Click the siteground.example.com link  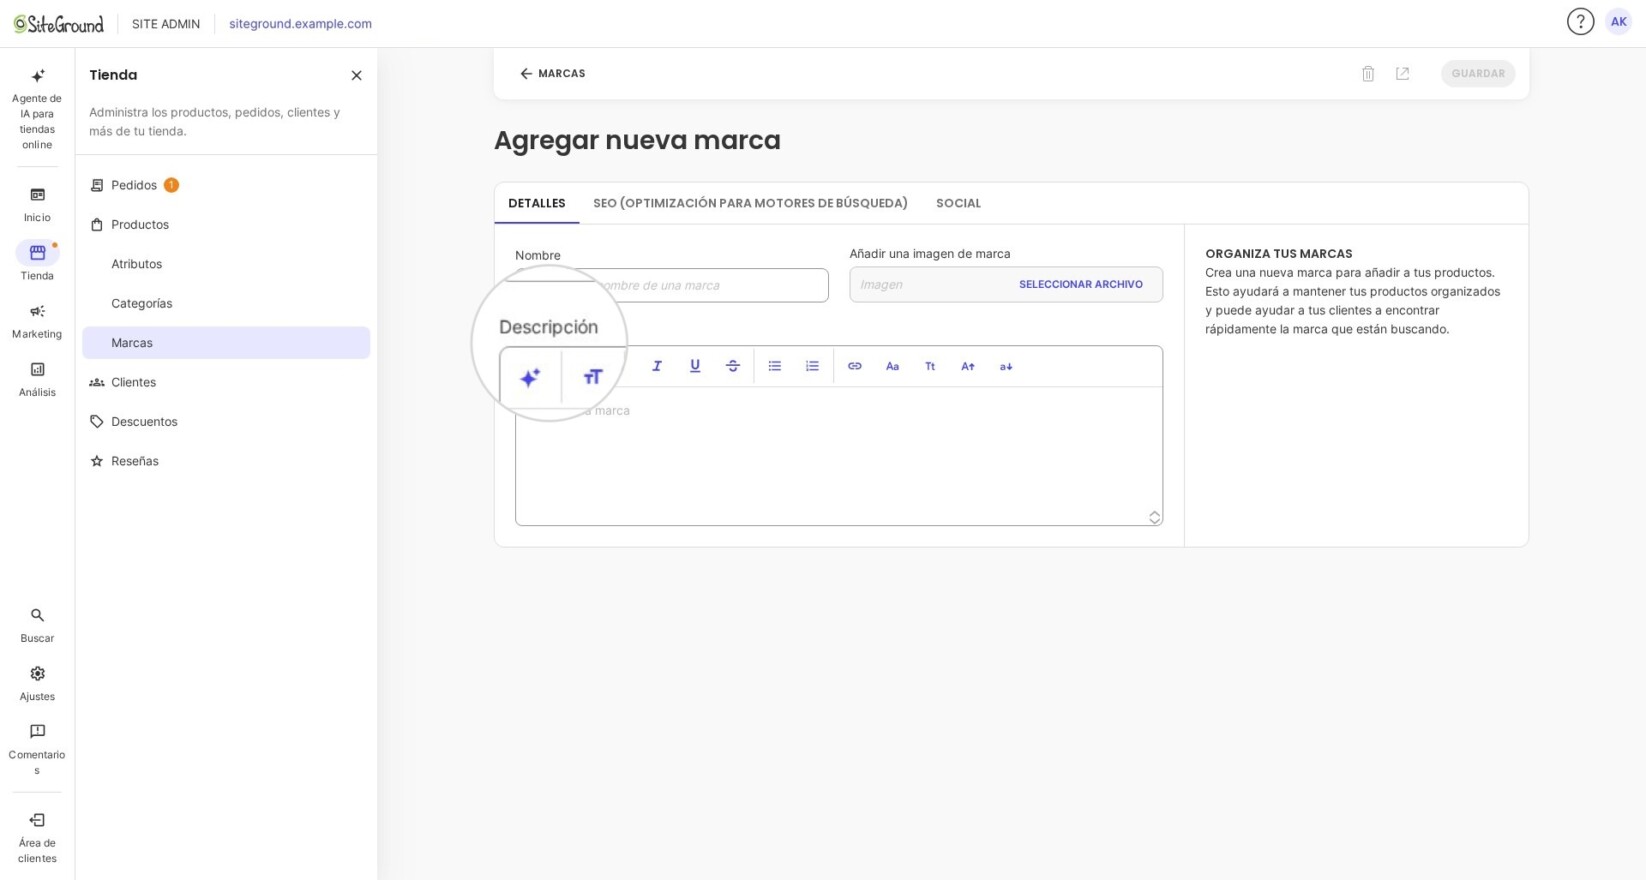pyautogui.click(x=300, y=24)
